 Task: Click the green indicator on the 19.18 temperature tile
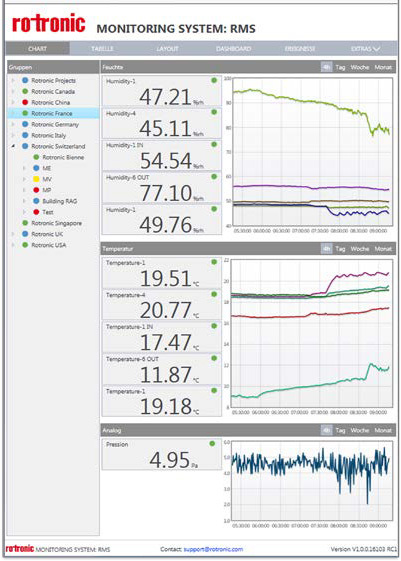coord(214,391)
